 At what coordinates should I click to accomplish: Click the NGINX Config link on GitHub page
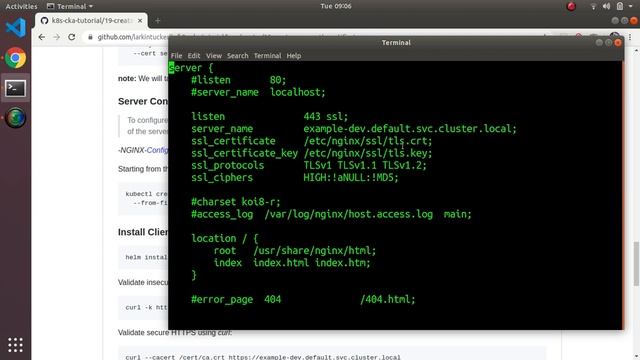point(157,150)
